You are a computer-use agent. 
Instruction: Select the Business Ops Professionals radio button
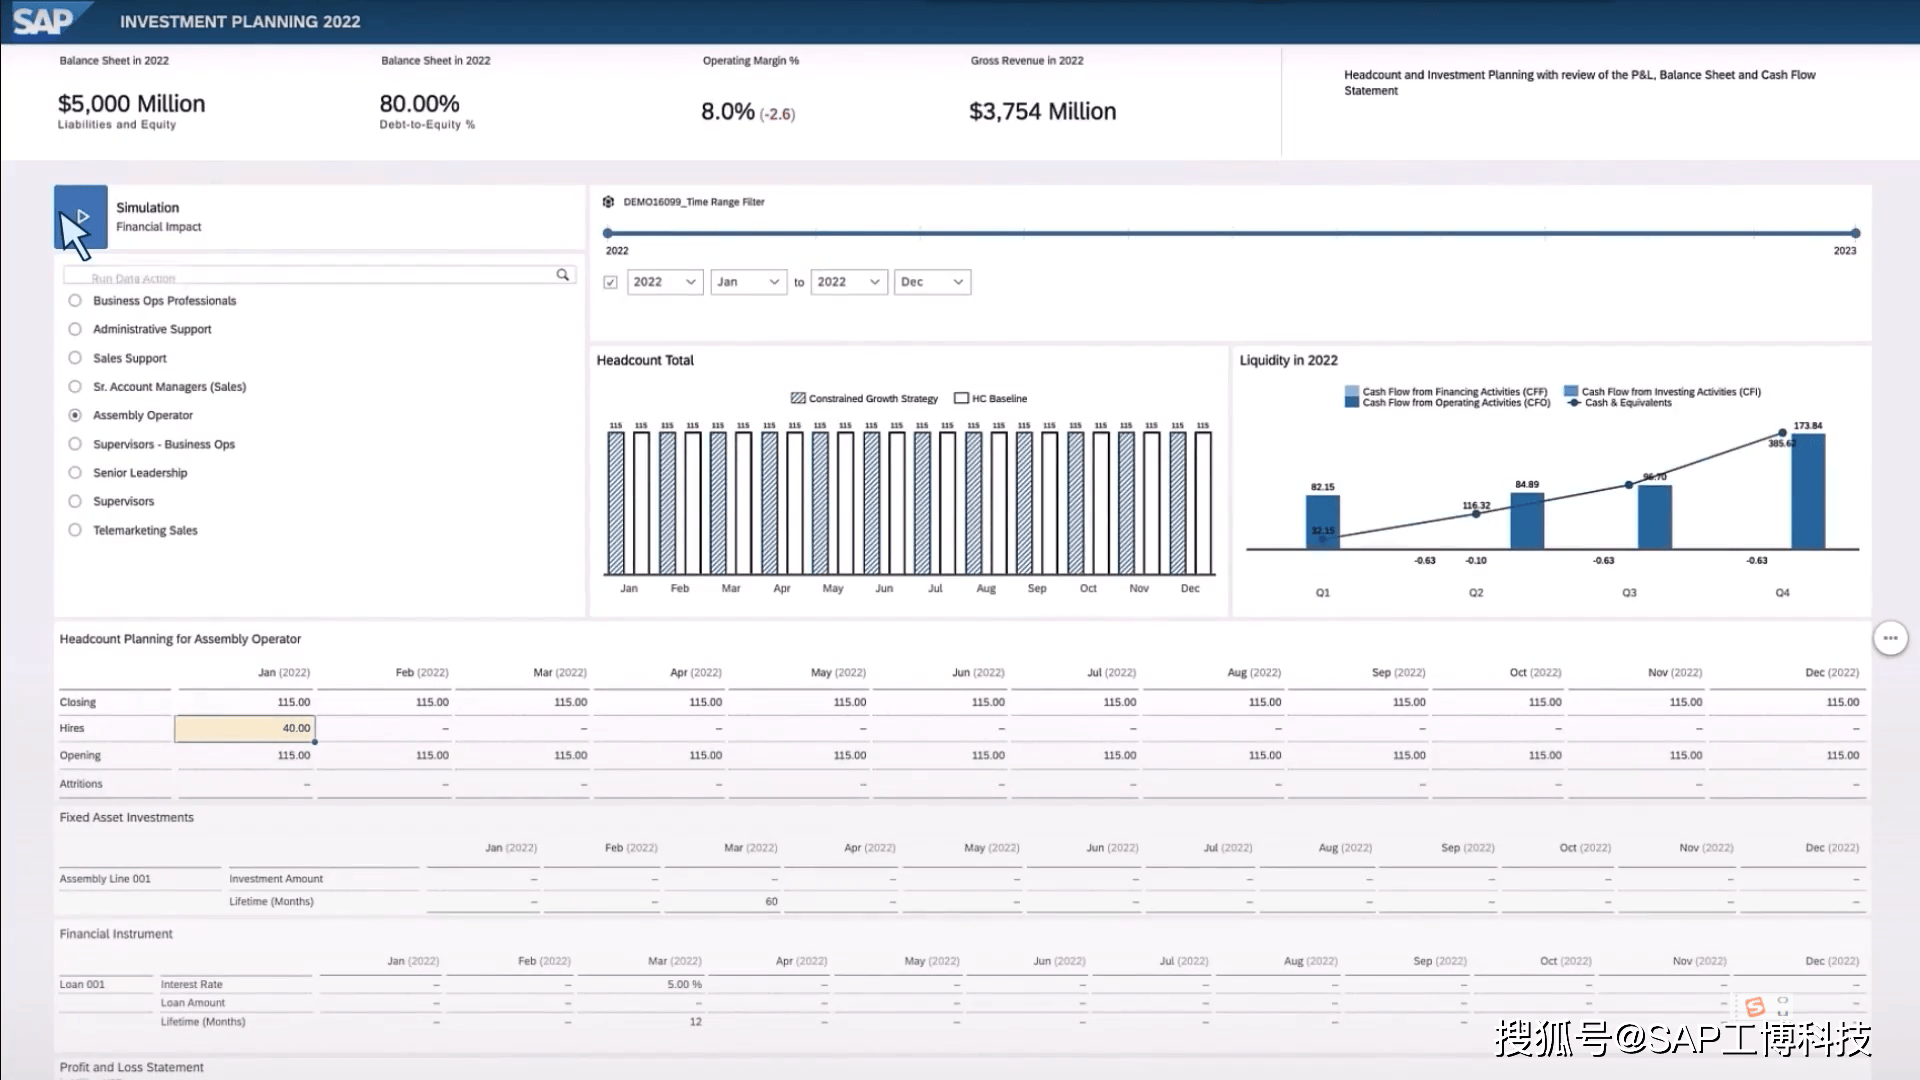click(x=75, y=301)
